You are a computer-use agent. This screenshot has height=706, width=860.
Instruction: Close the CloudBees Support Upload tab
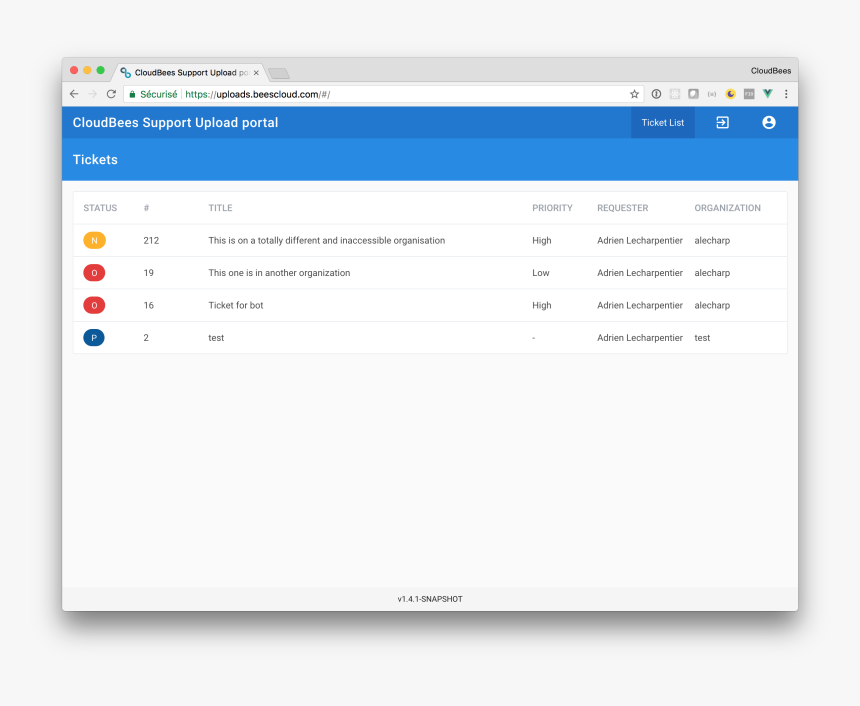[256, 72]
